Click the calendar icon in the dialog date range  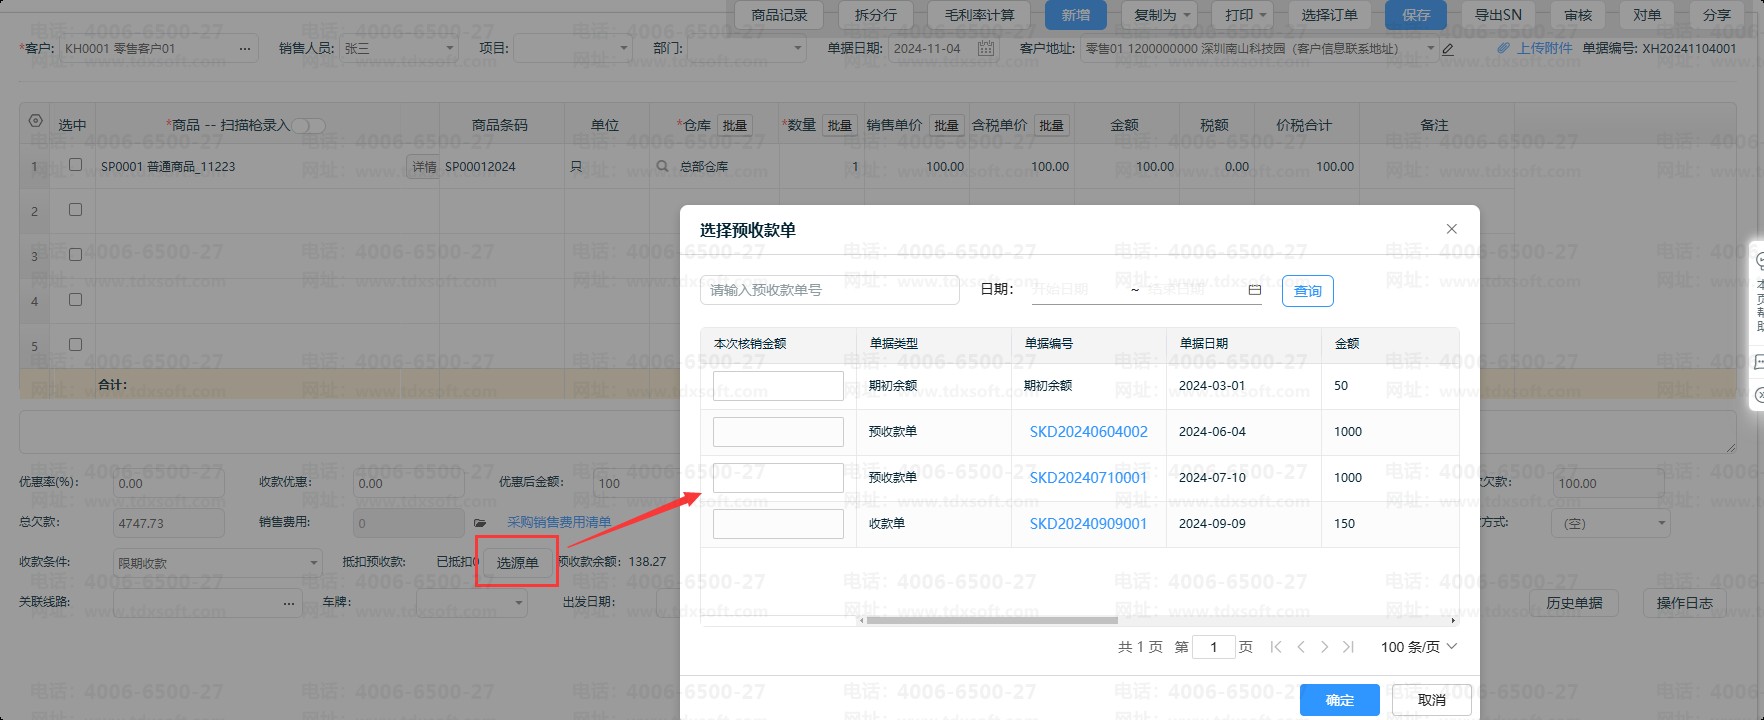(x=1254, y=290)
